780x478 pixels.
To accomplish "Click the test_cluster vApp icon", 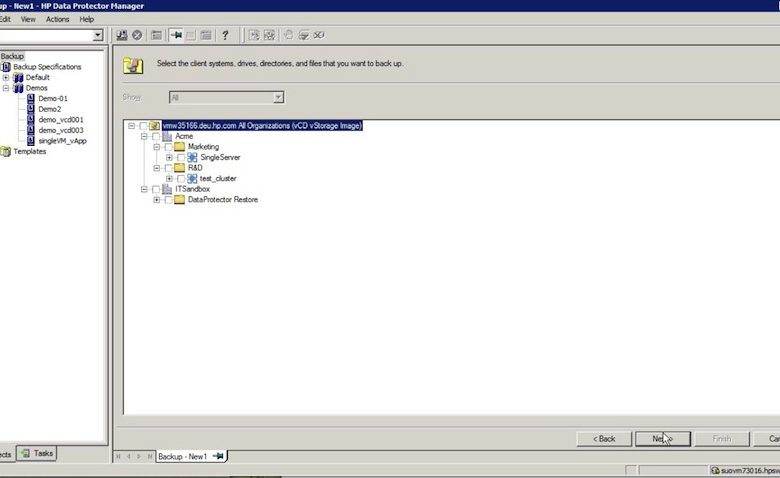I will [x=192, y=178].
